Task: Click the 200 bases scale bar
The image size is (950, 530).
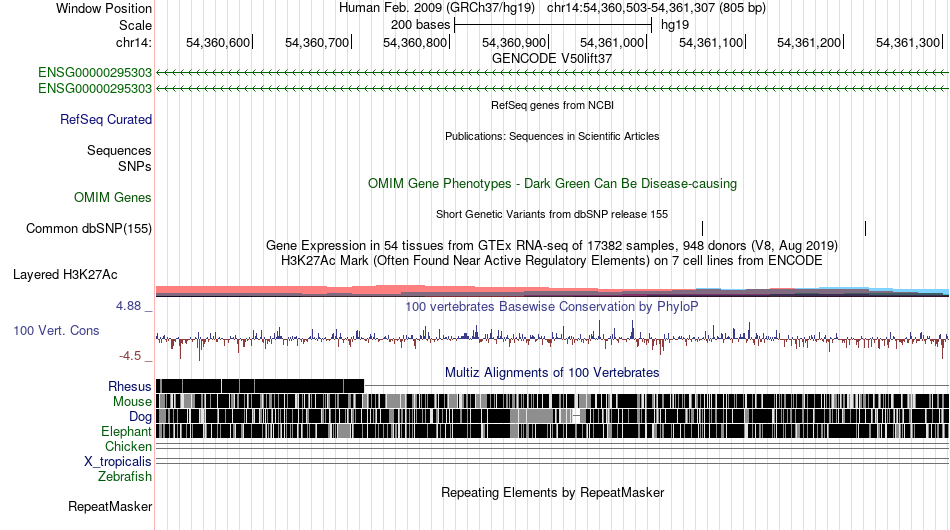Action: 553,25
